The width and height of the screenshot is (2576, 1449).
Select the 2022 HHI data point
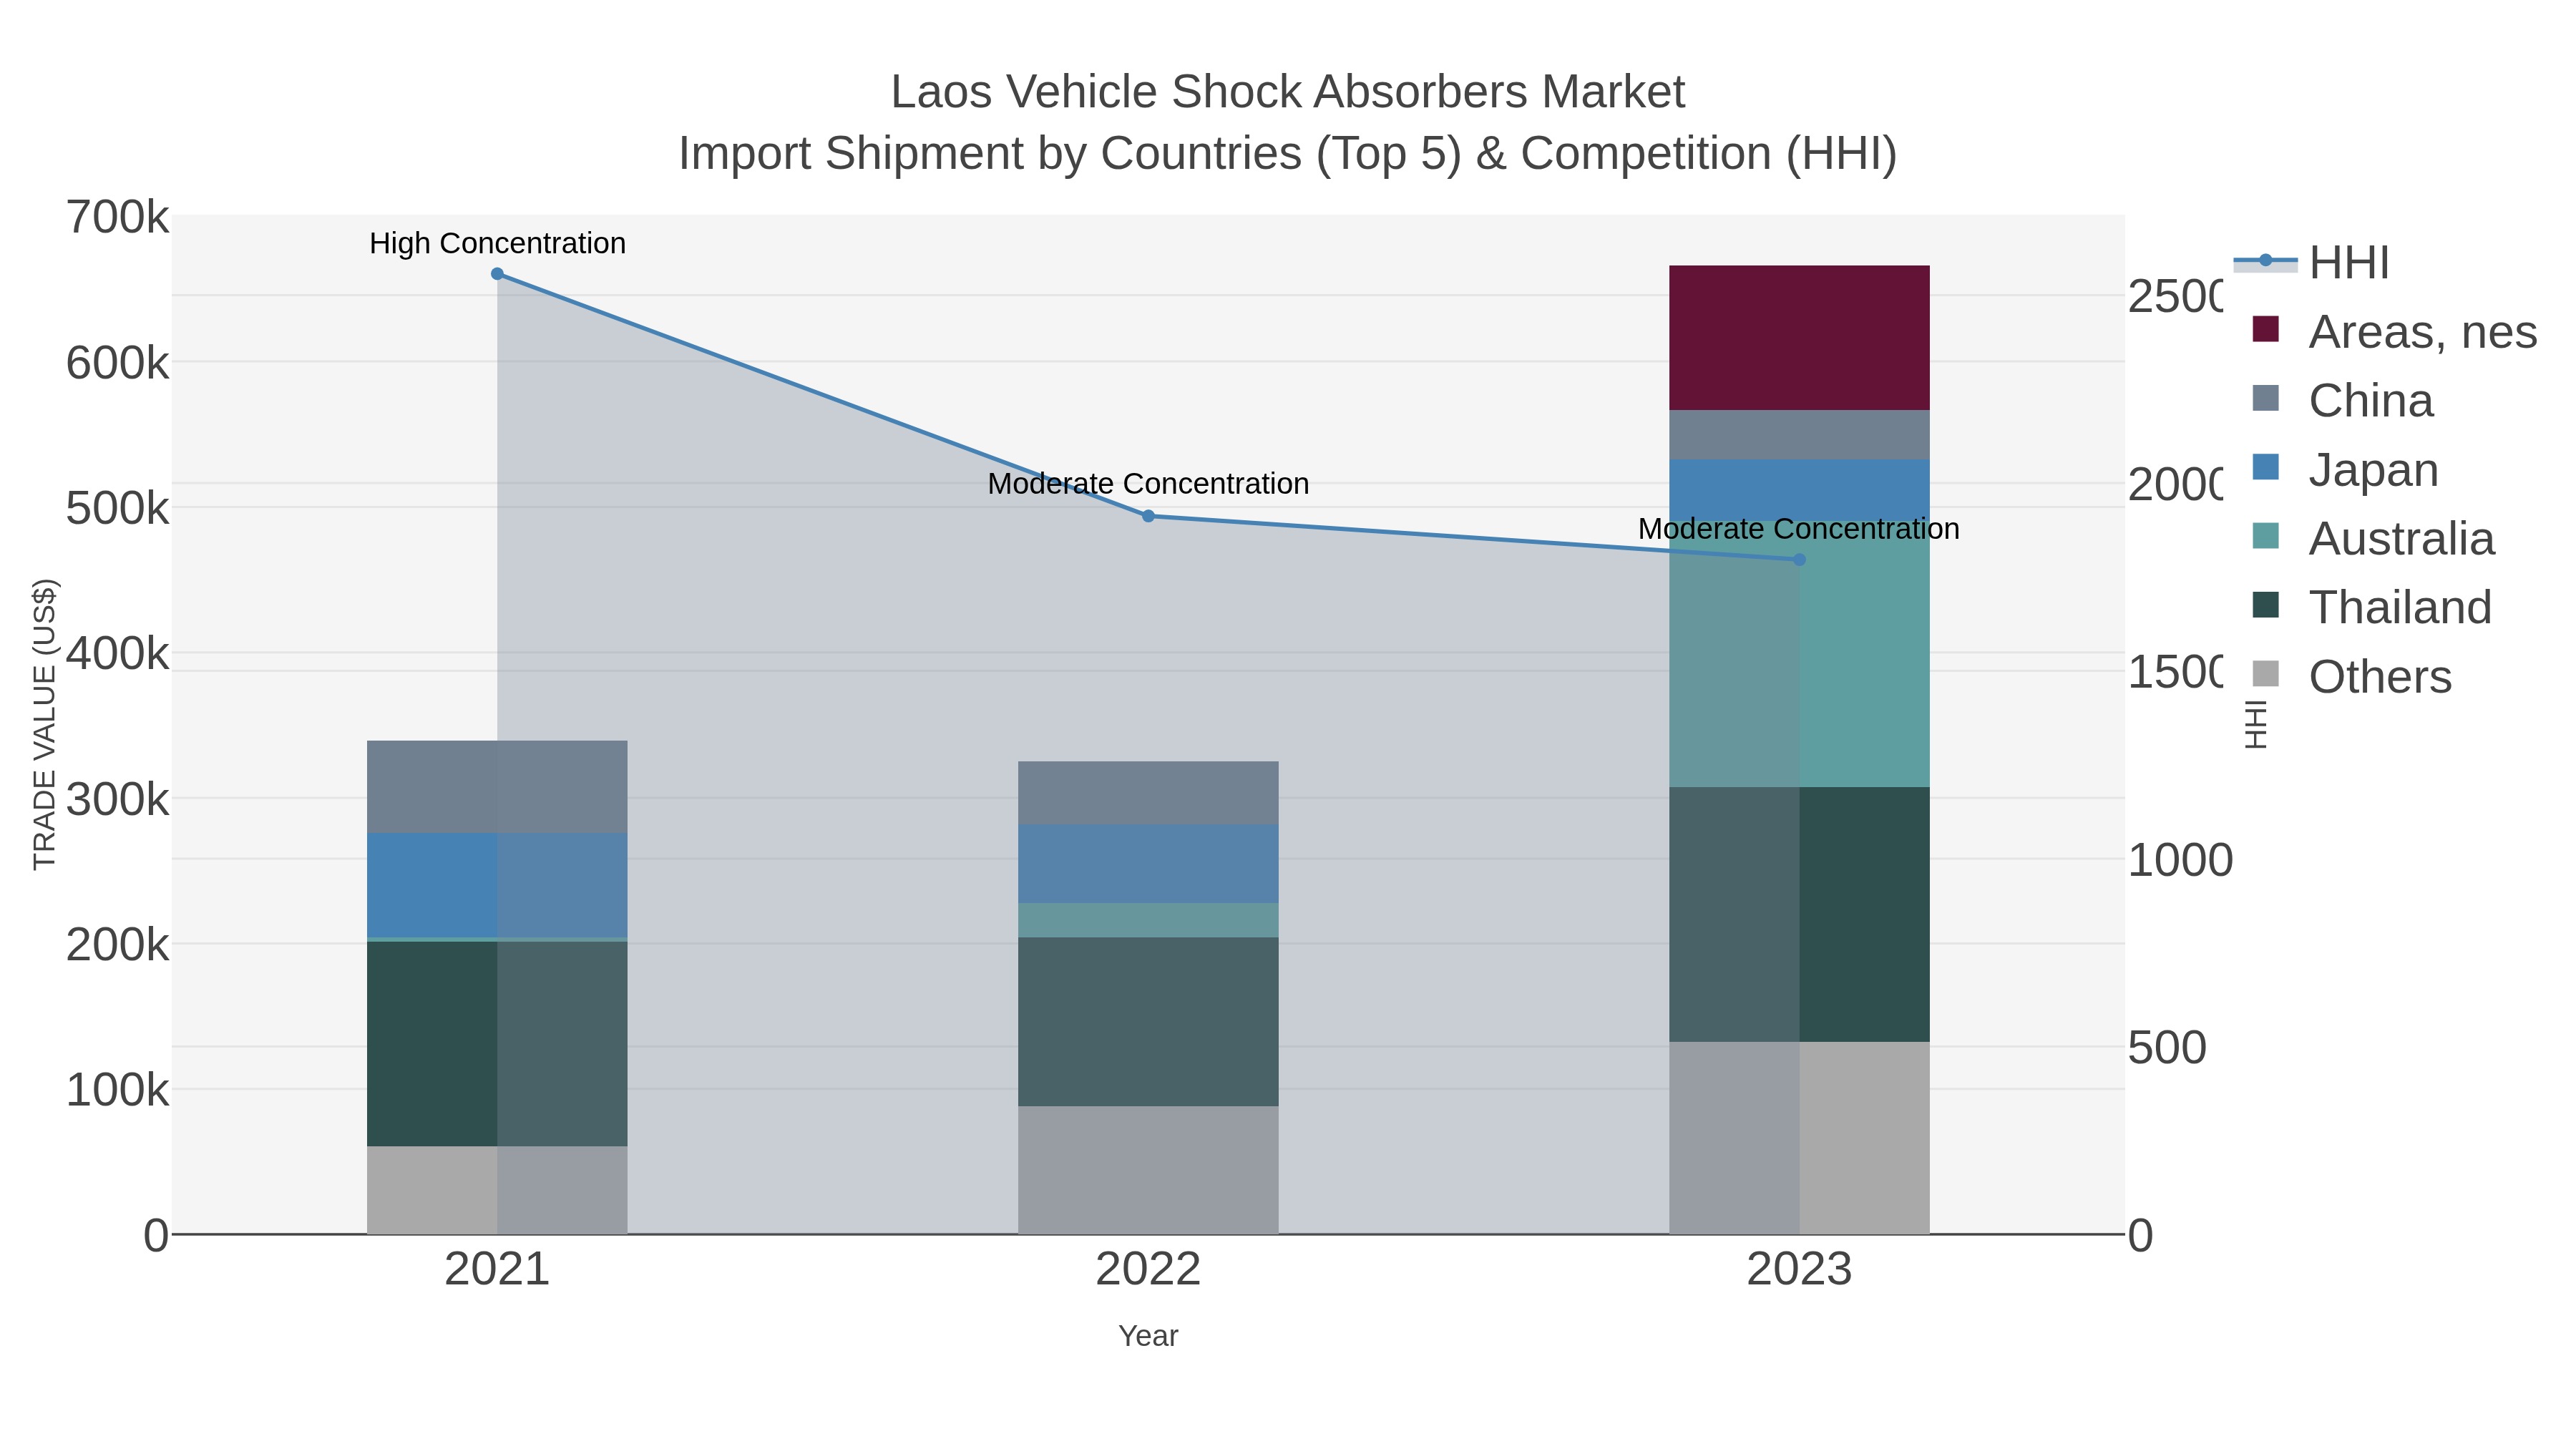1148,516
